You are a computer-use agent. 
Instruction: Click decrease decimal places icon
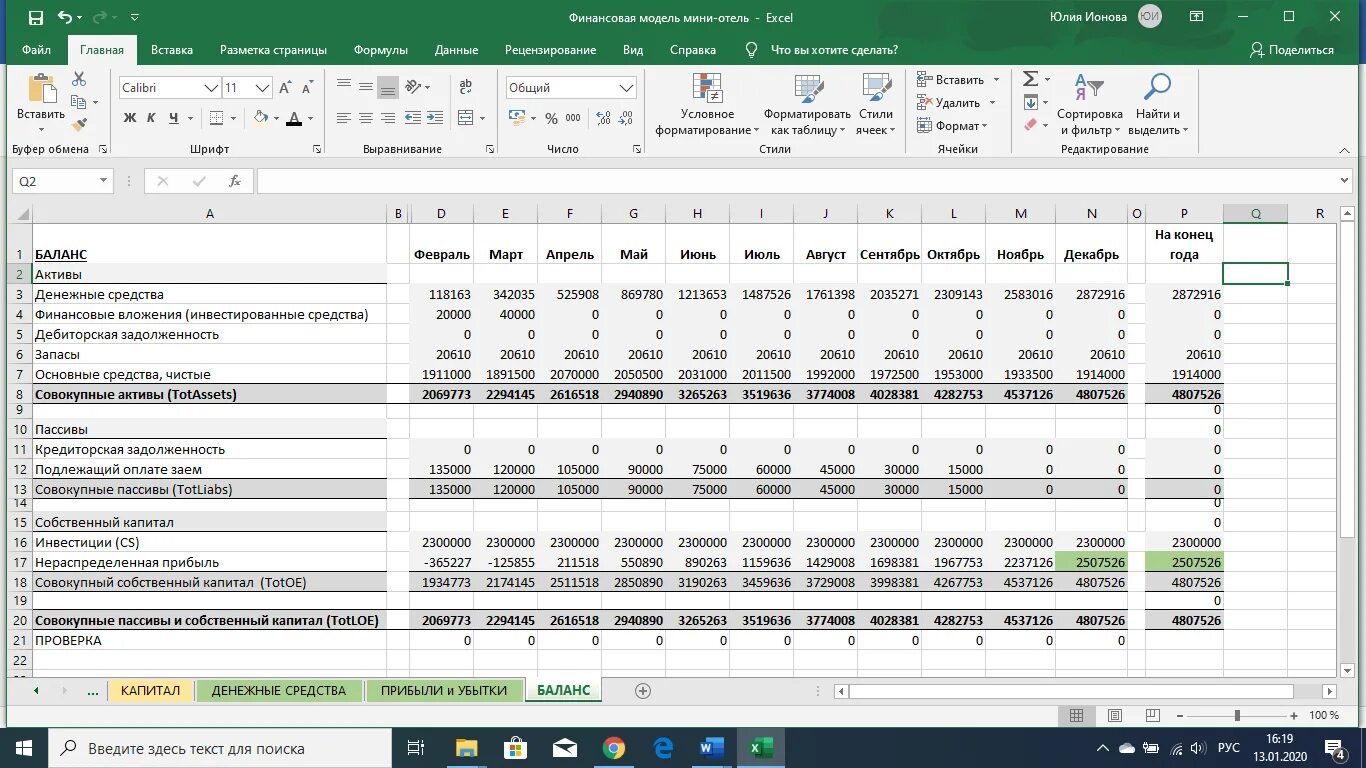[626, 118]
